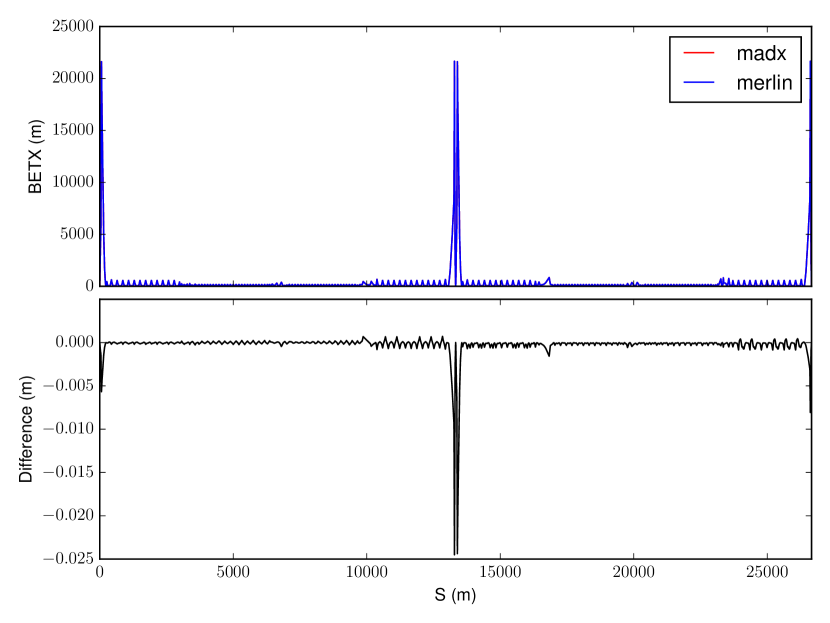Click the 5000 tick on S axis
Viewport: 830px width, 623px height.
click(x=233, y=572)
